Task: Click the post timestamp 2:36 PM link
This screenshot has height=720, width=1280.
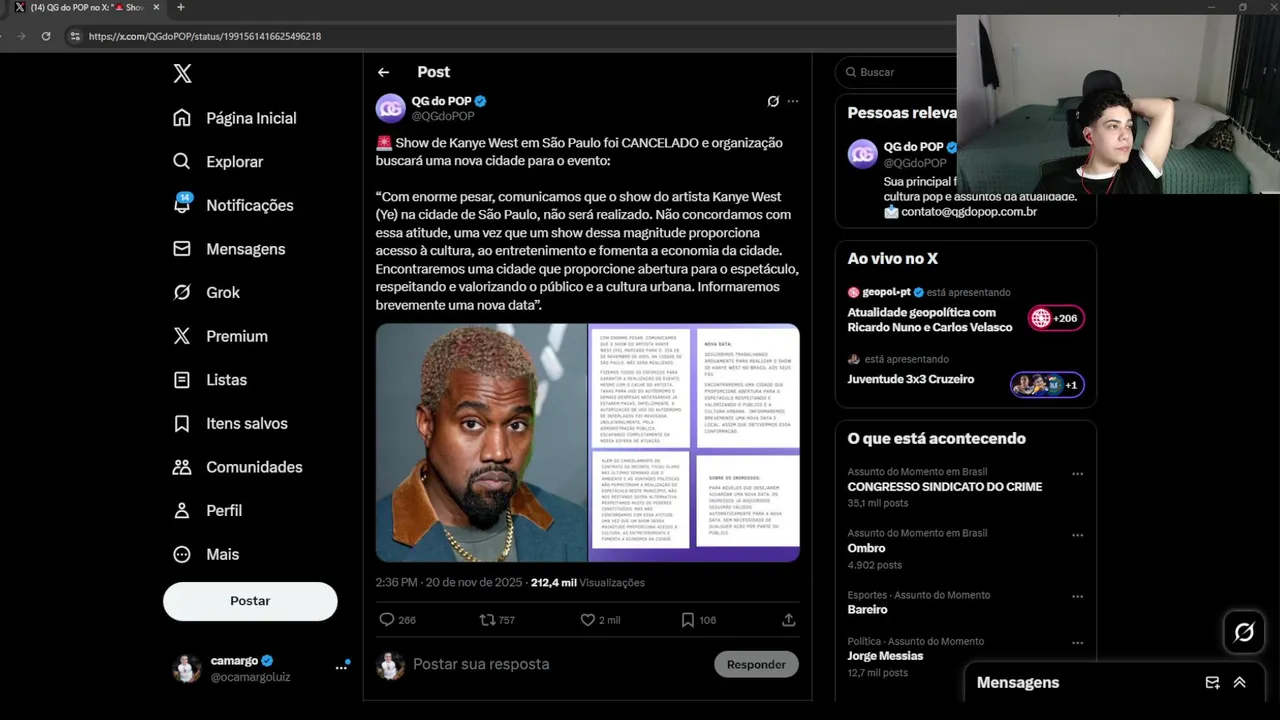Action: [x=449, y=582]
